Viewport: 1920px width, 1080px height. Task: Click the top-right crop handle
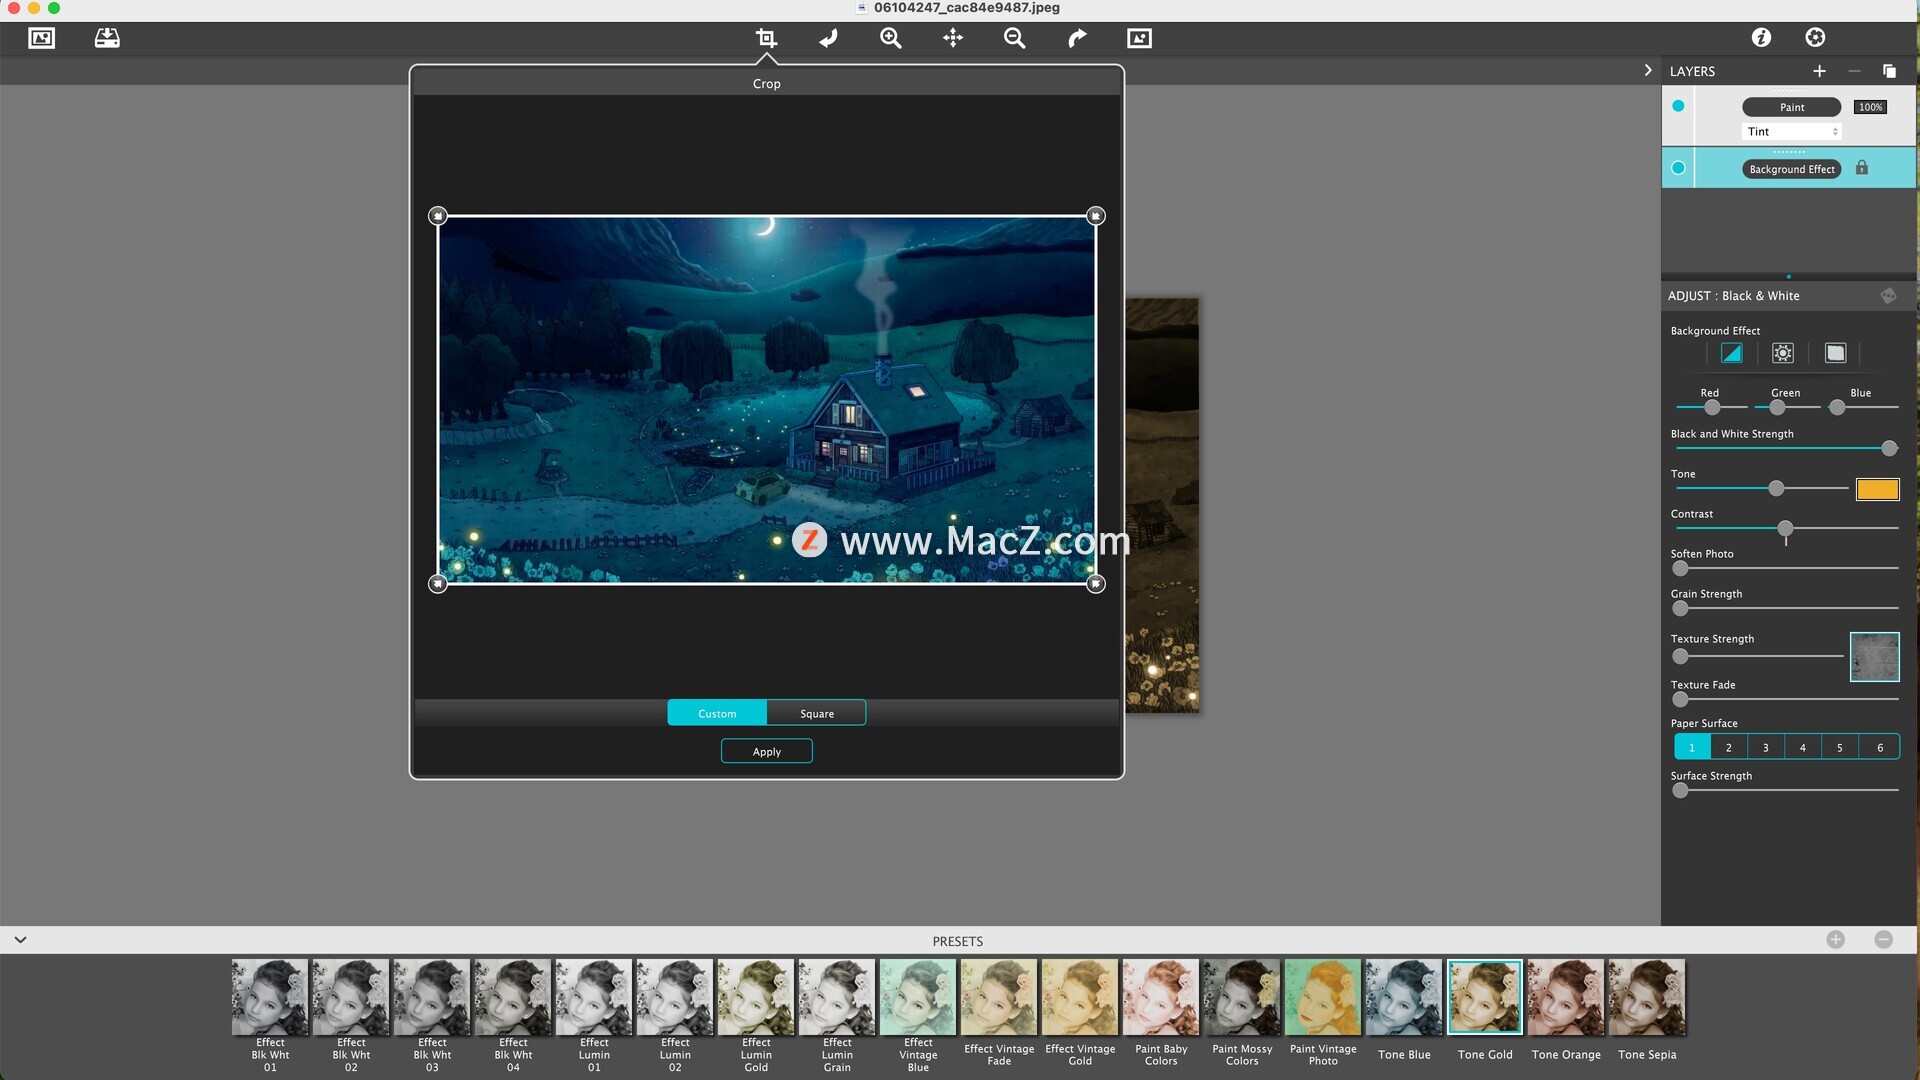click(x=1096, y=216)
